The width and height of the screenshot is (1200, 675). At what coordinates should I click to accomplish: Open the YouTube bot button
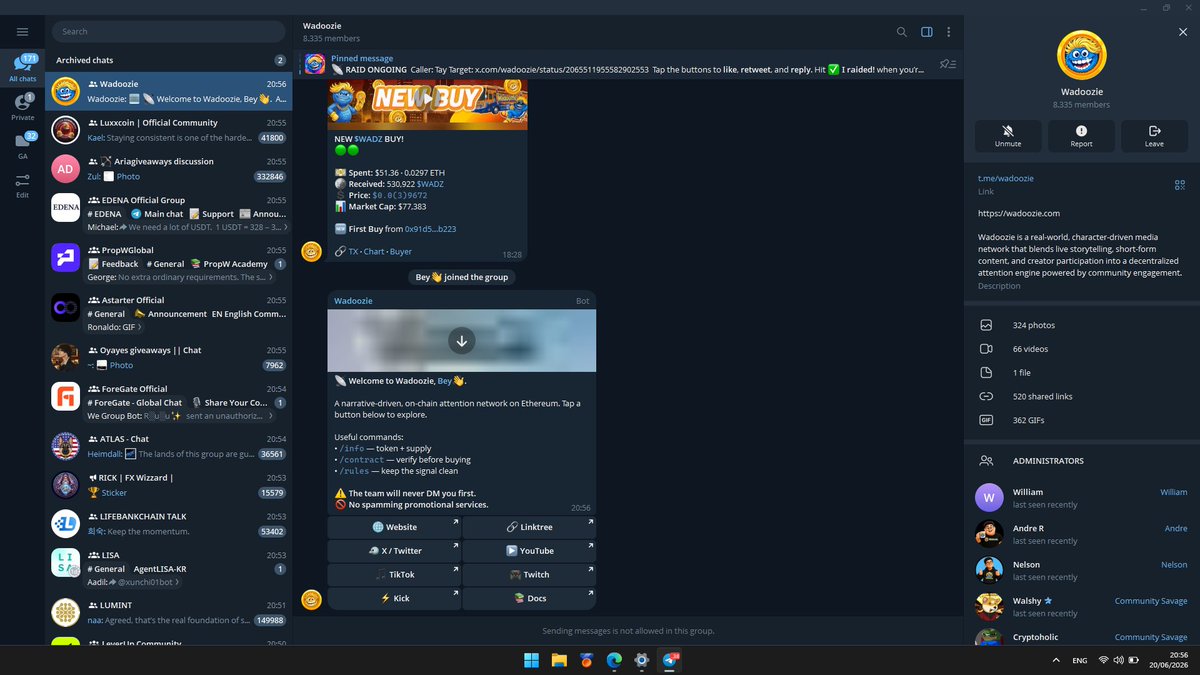[529, 551]
